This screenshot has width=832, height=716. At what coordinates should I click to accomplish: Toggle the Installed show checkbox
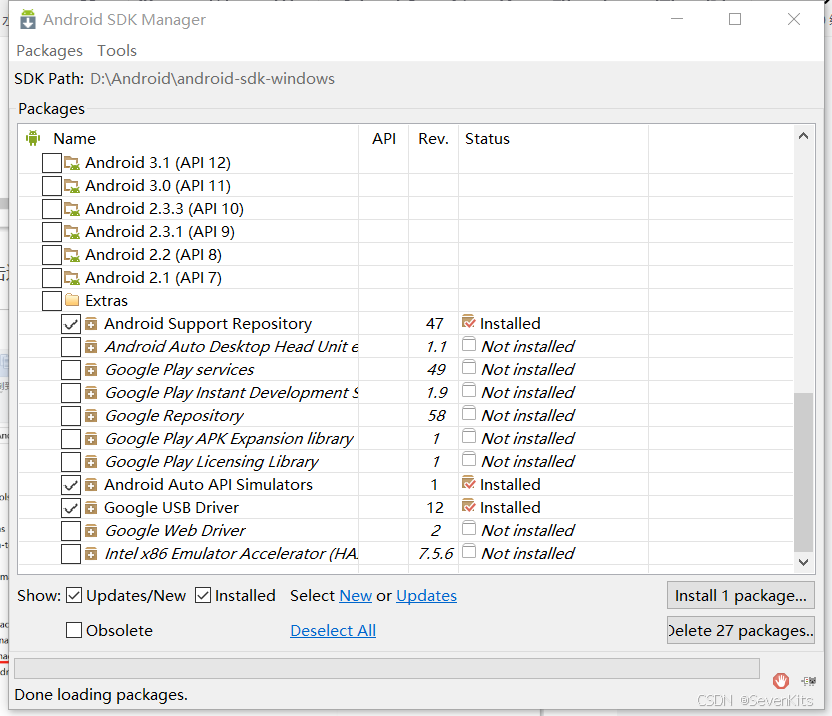(x=203, y=596)
